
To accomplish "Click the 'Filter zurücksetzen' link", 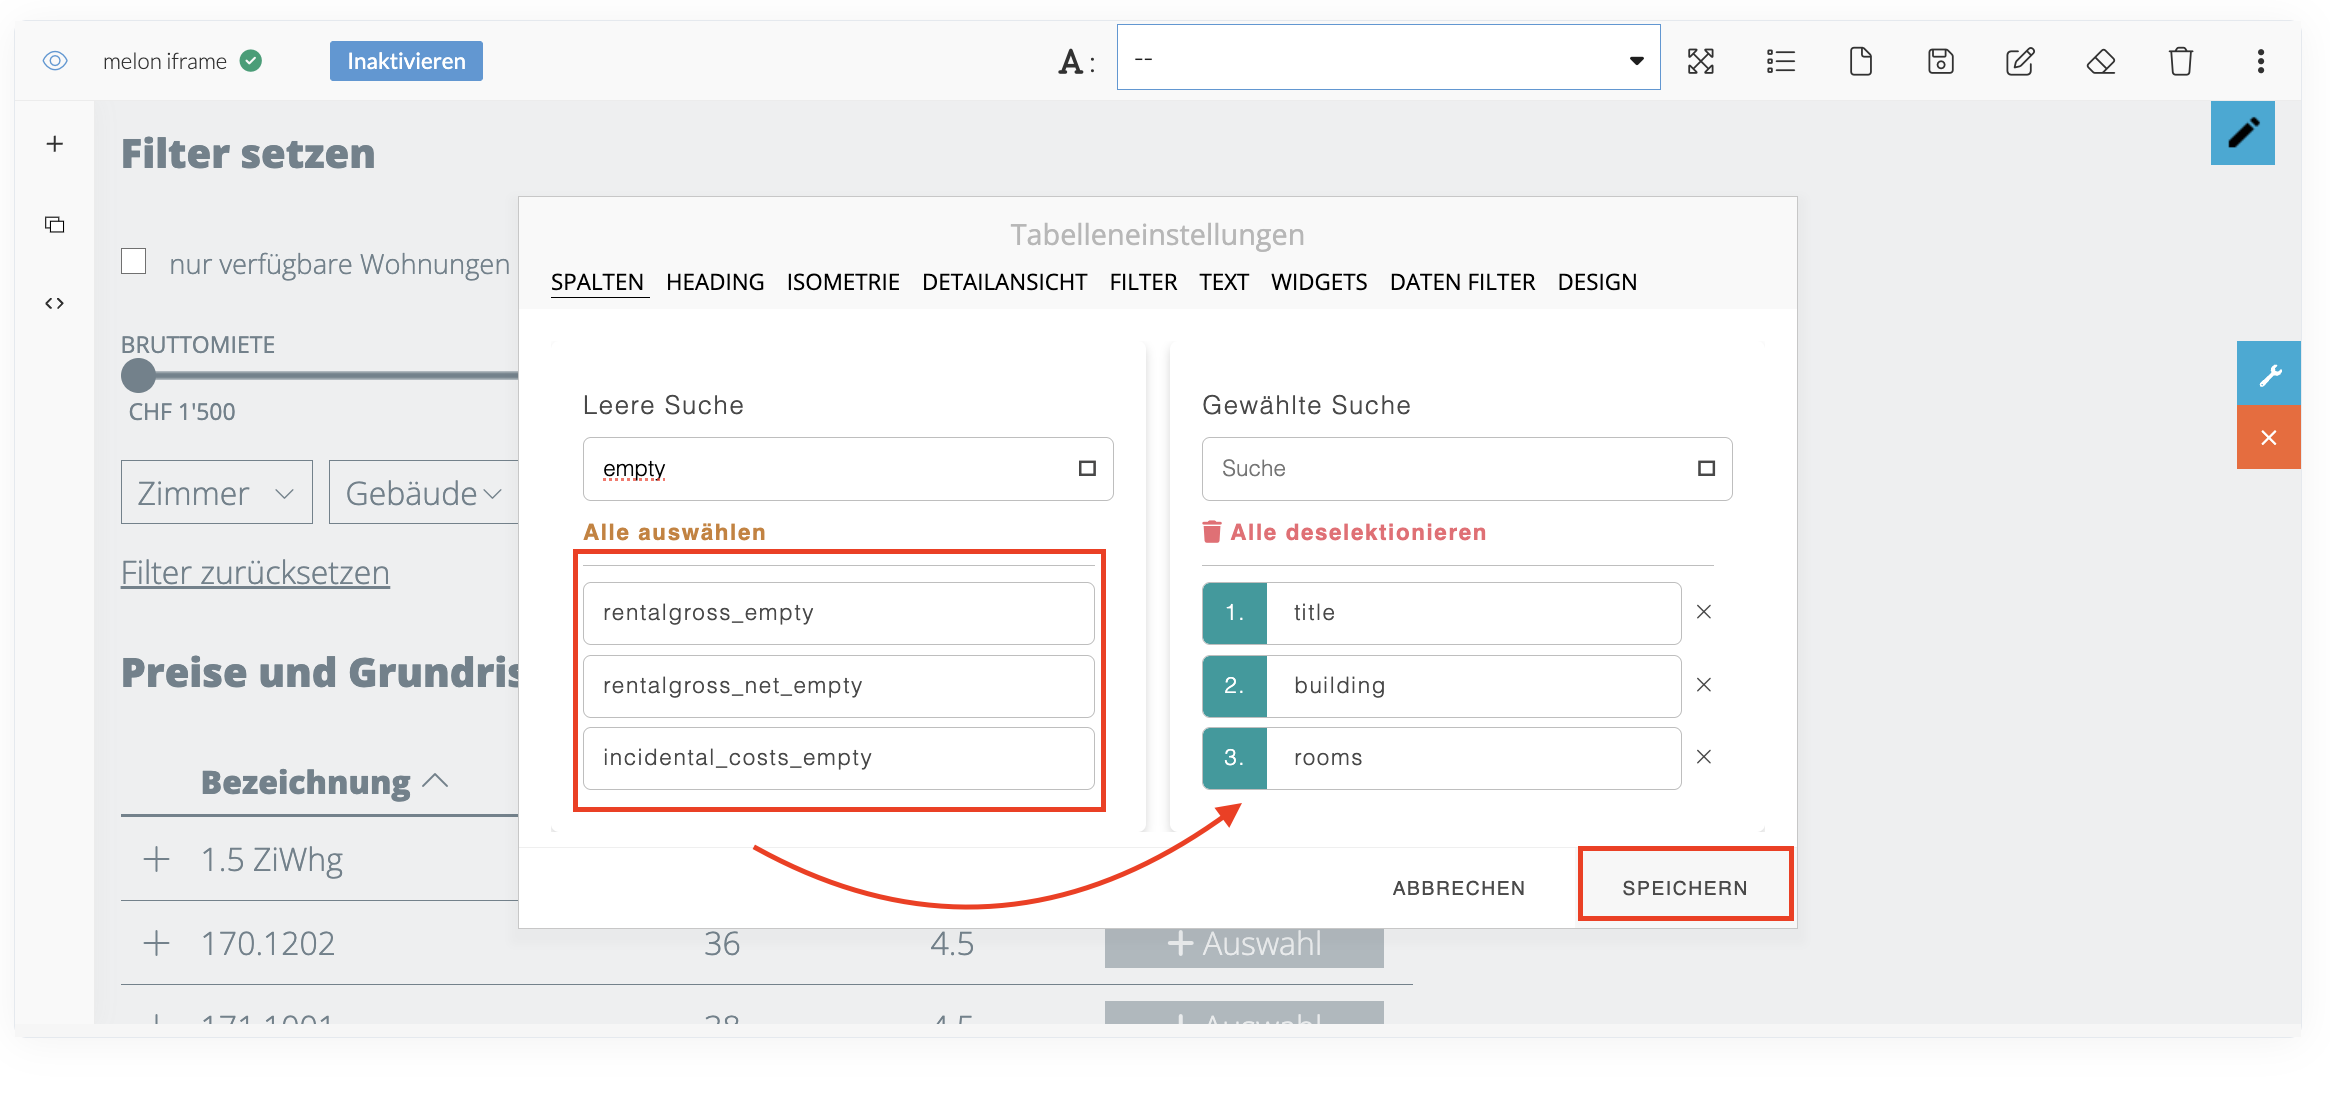I will [x=255, y=573].
